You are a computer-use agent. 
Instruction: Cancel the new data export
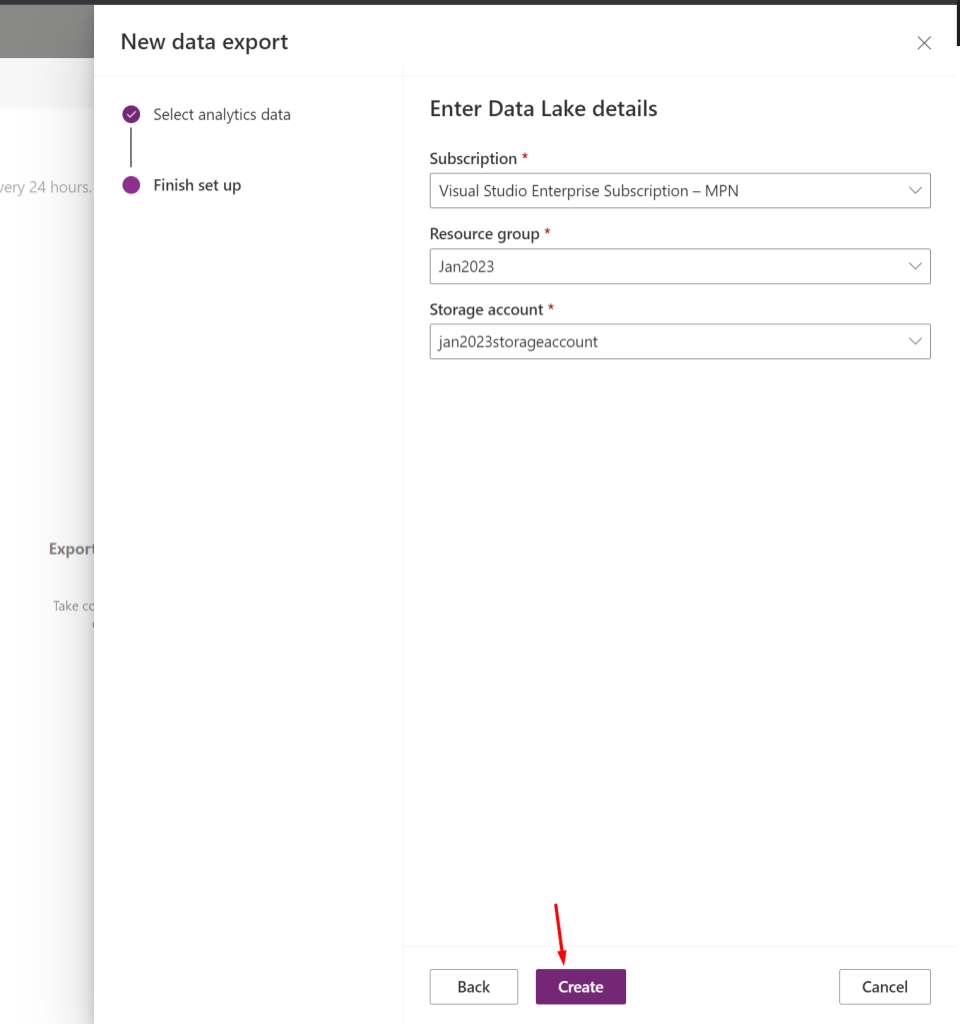pyautogui.click(x=884, y=986)
